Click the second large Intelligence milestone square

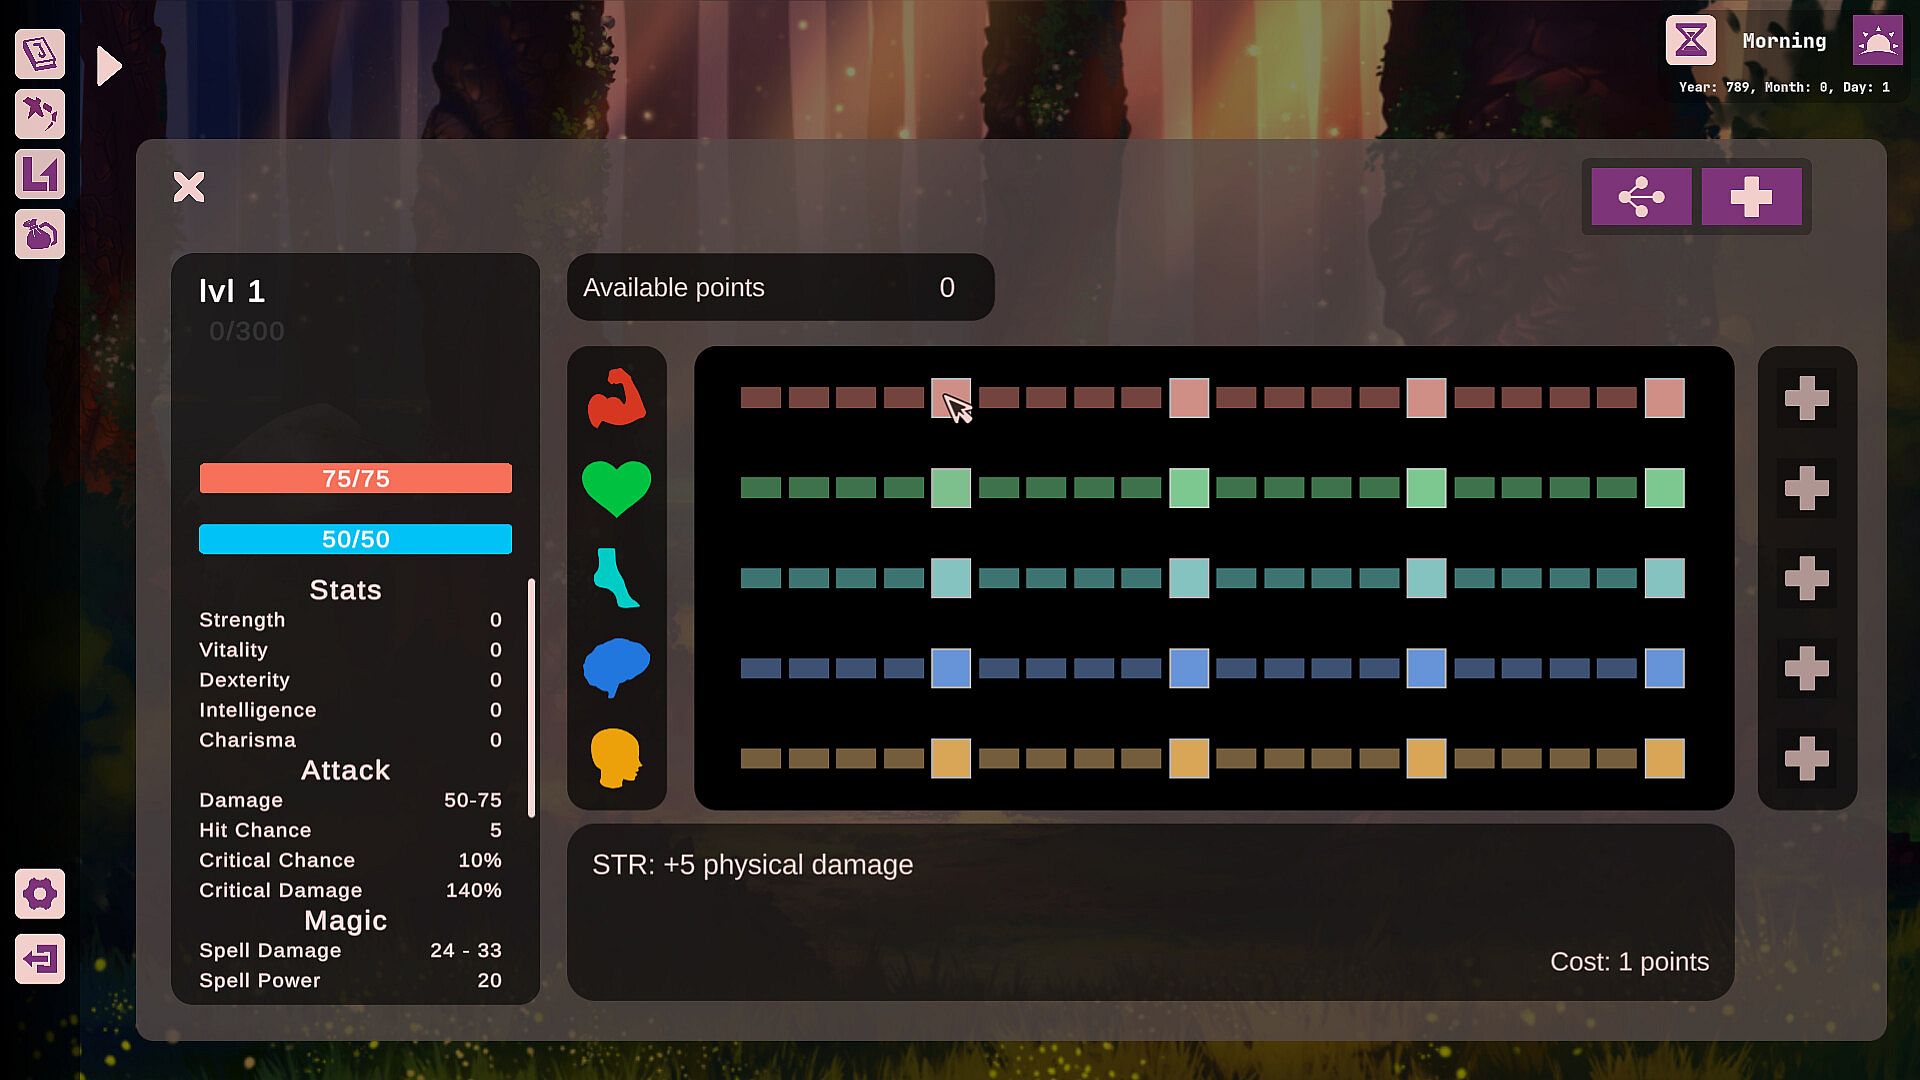(1188, 668)
